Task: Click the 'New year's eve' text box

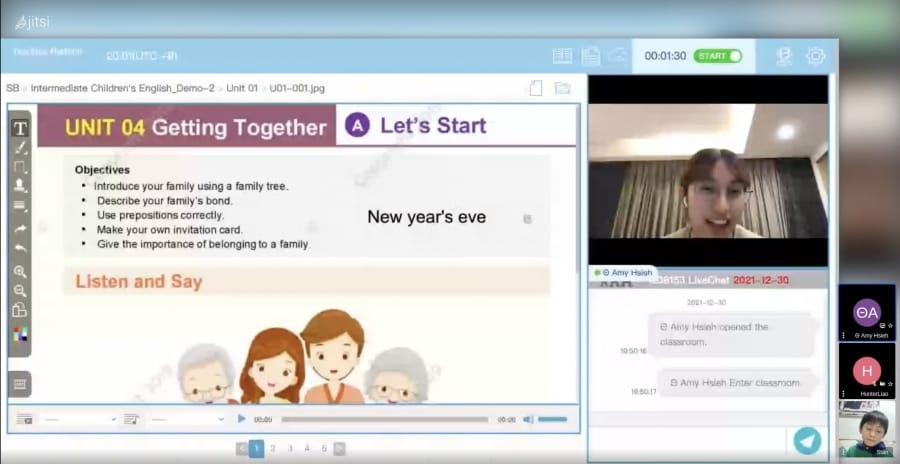Action: coord(426,216)
